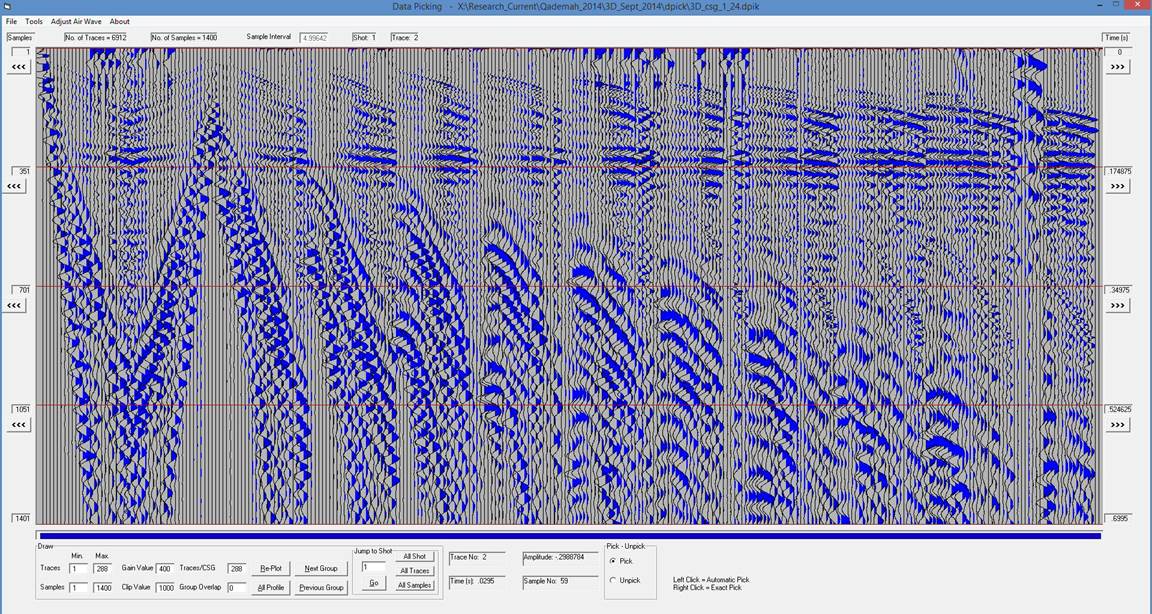Click the <<< button at sample 701

coord(16,305)
